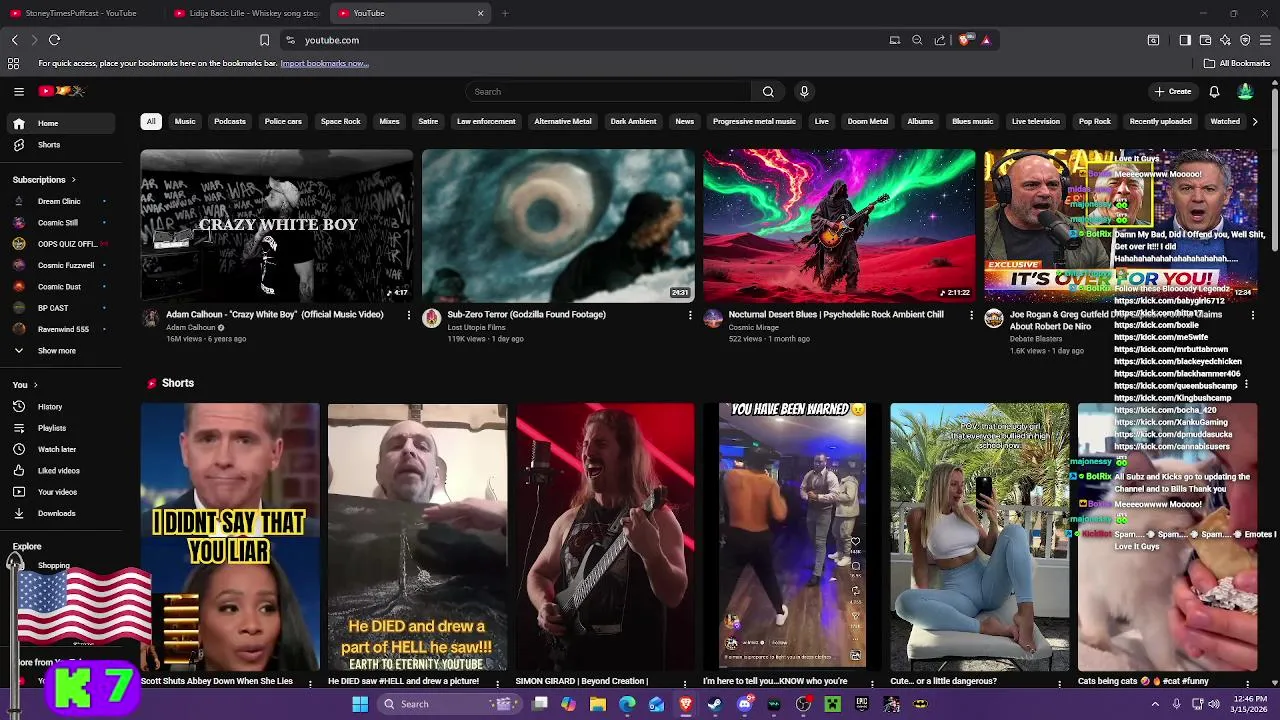Open options menu for Crazy White Boy video

click(408, 315)
